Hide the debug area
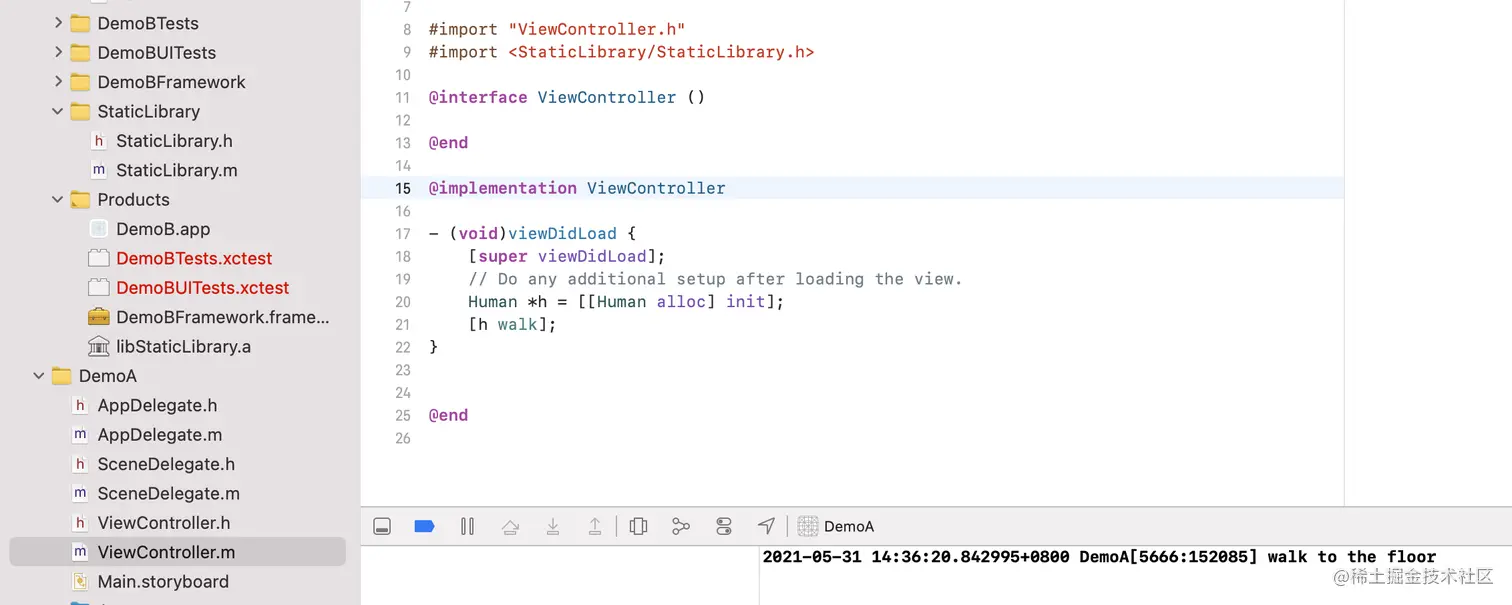 (x=382, y=526)
